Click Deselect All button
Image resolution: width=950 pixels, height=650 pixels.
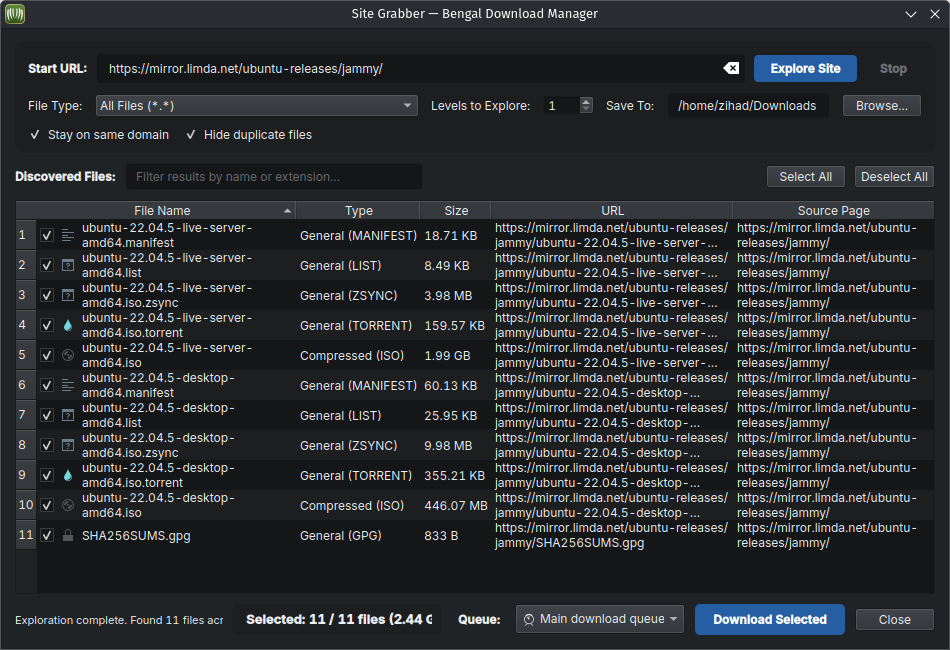click(894, 176)
